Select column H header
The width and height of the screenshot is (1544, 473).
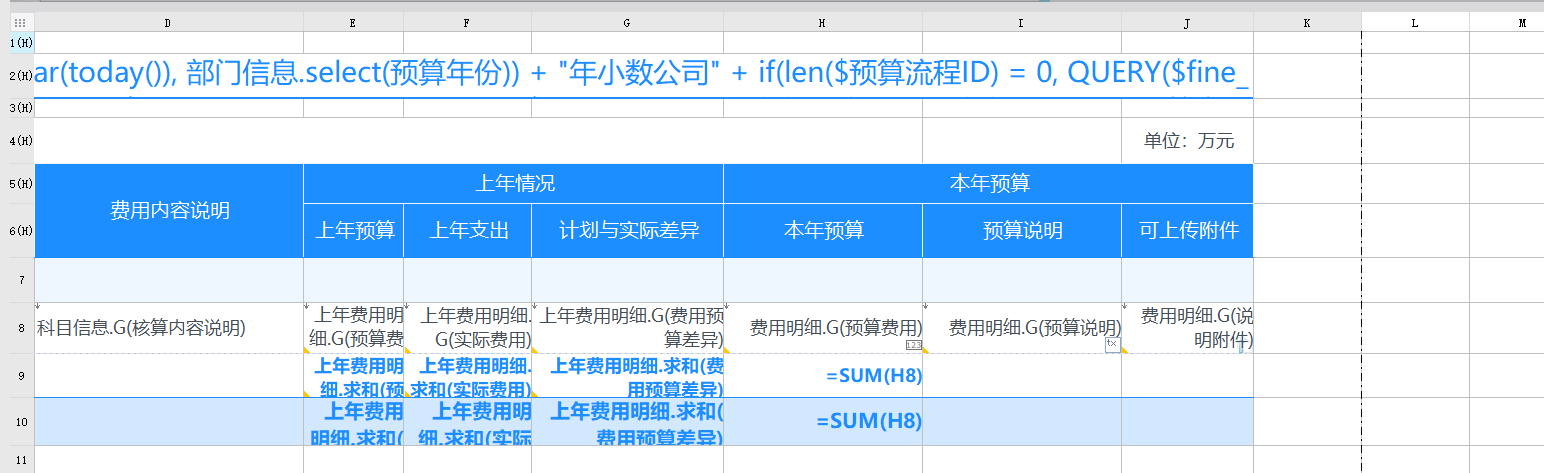823,22
